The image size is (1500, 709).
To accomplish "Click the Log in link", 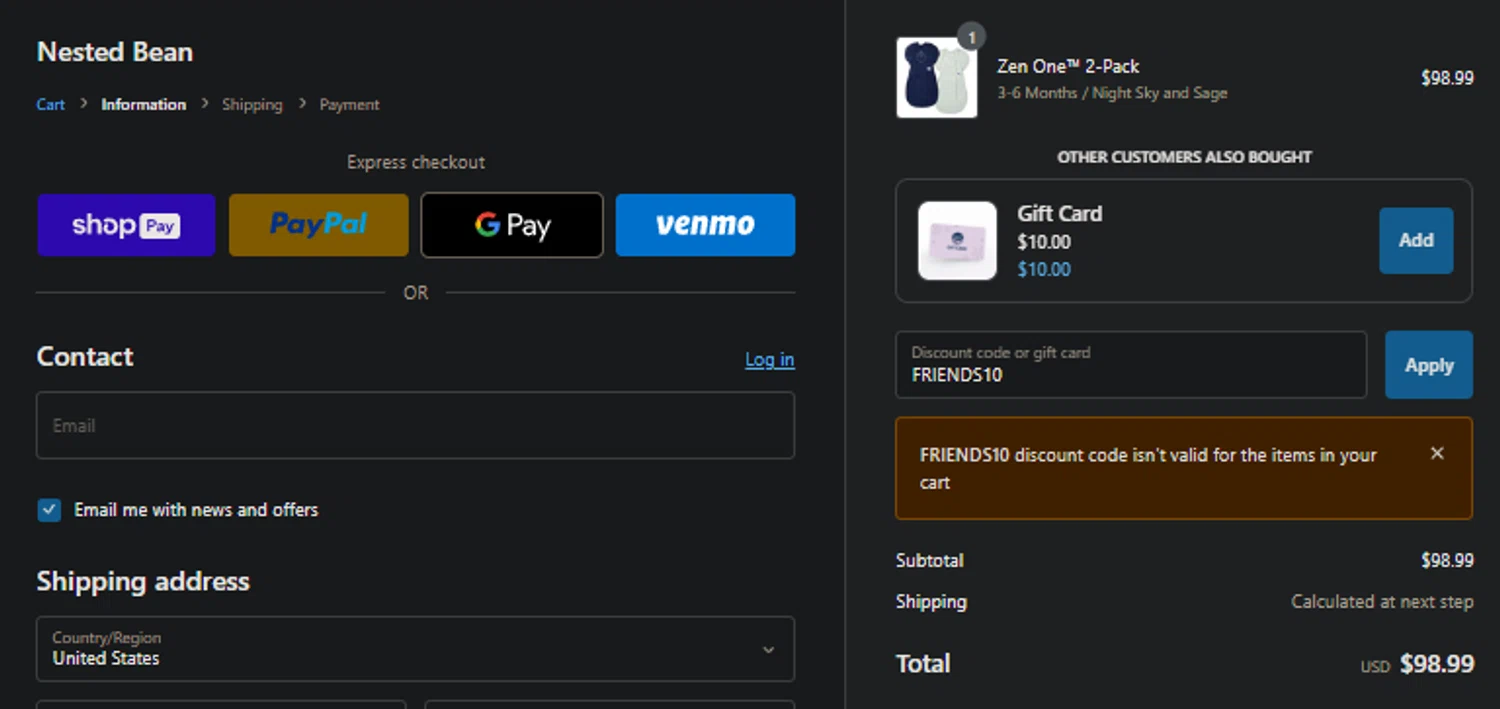I will click(770, 359).
